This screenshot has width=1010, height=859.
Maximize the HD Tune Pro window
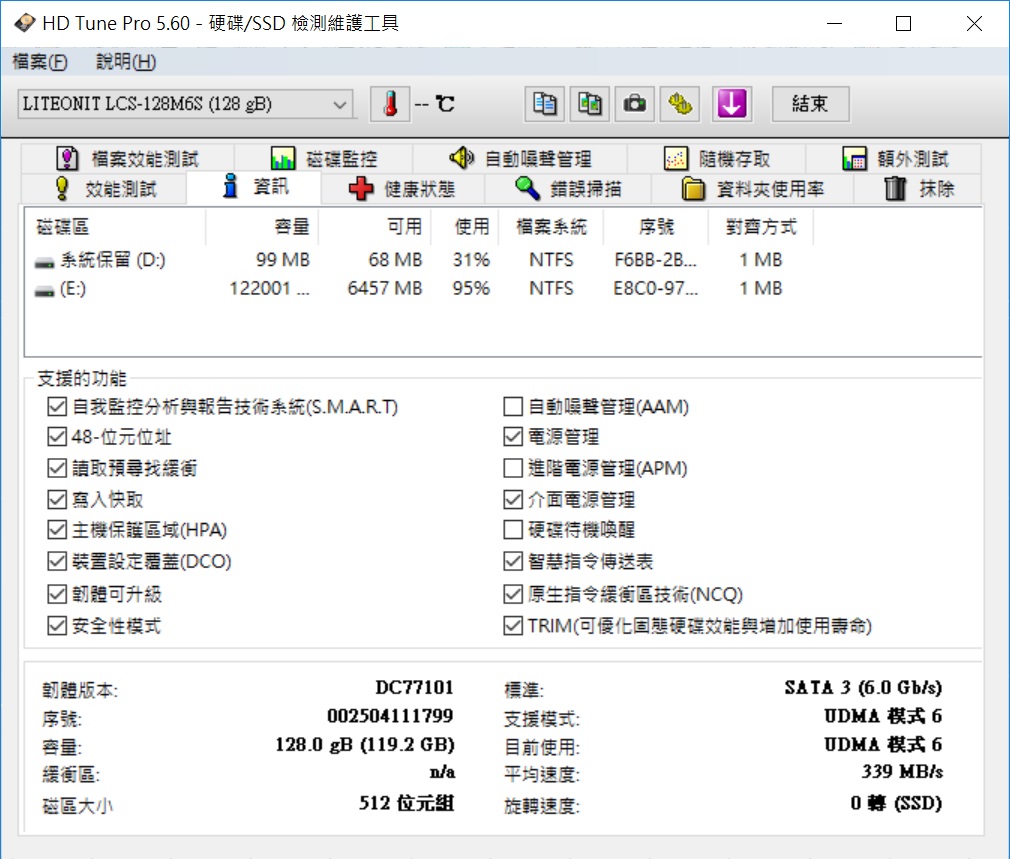click(904, 23)
